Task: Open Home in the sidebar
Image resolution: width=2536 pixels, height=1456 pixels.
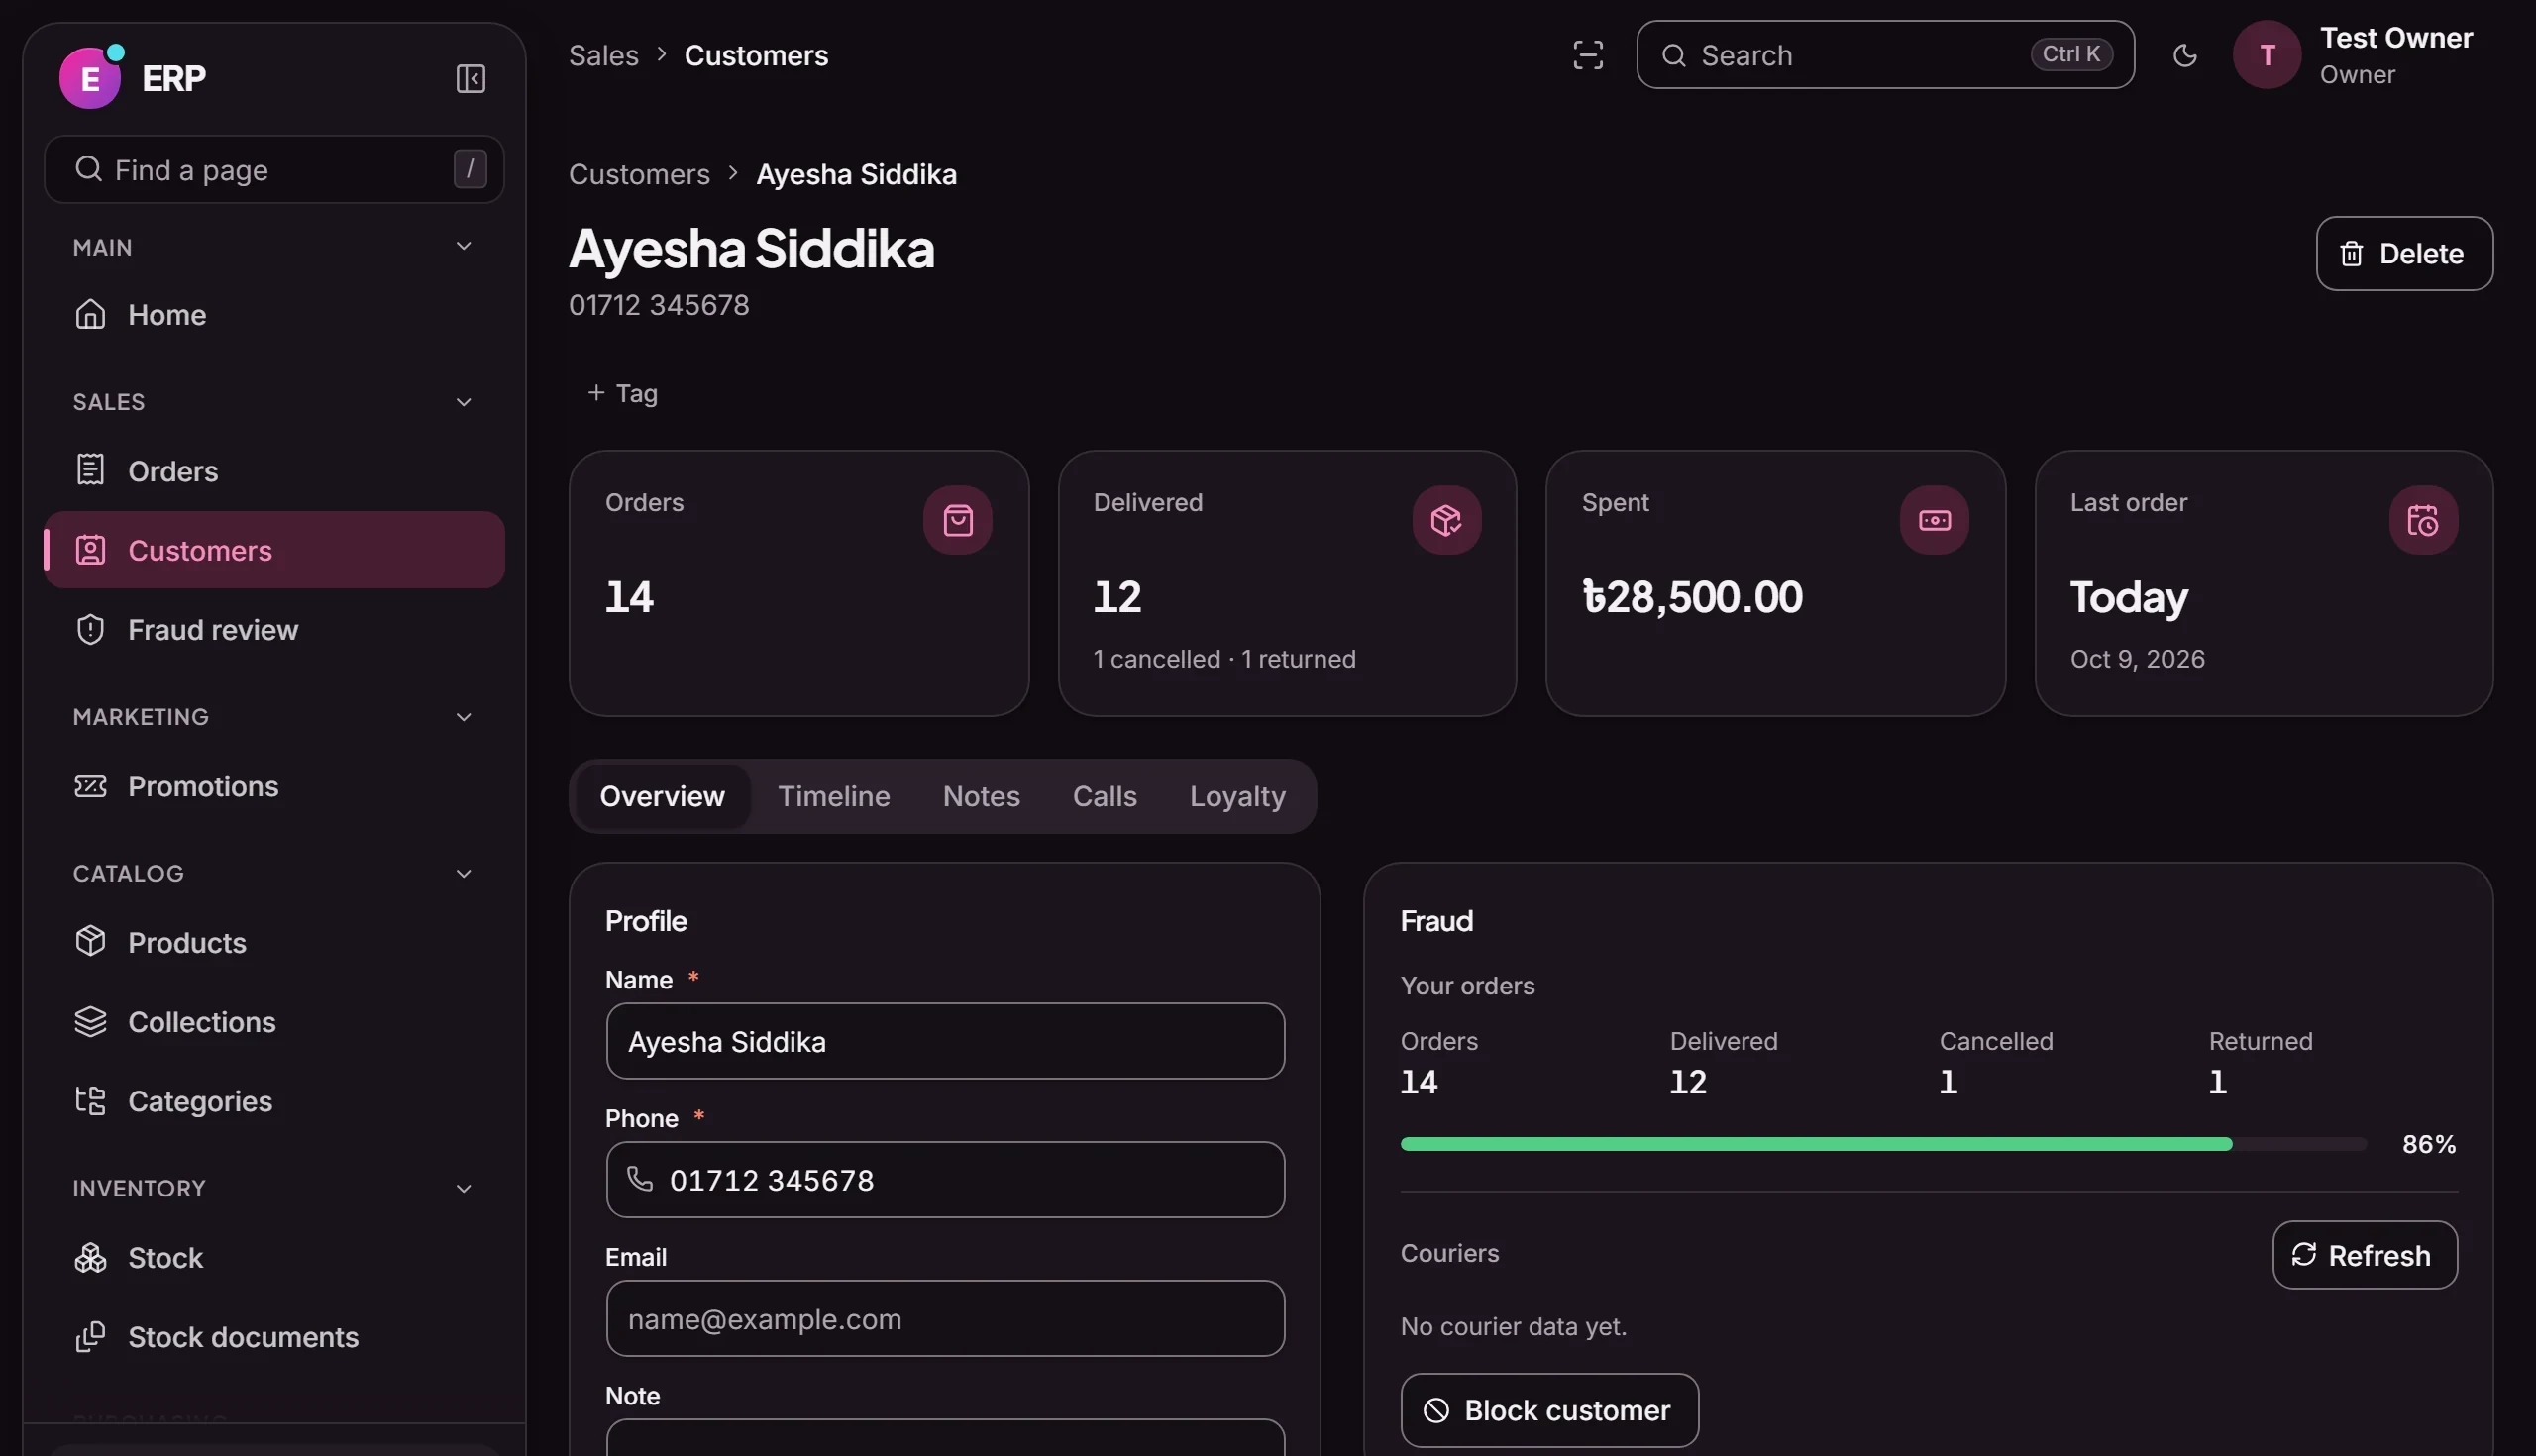Action: pos(274,314)
